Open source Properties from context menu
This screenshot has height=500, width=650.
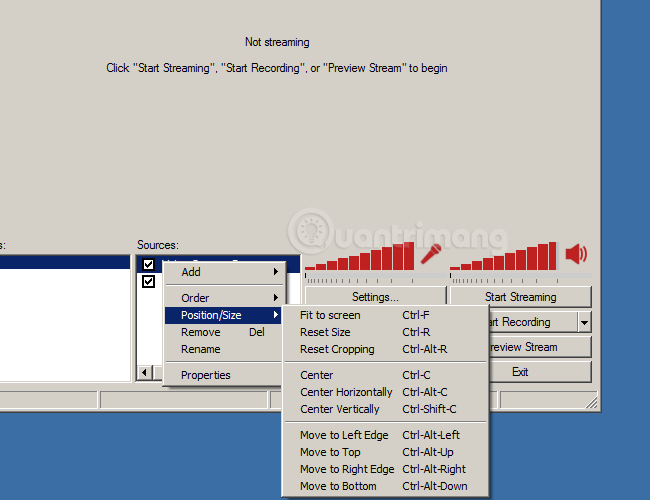206,375
